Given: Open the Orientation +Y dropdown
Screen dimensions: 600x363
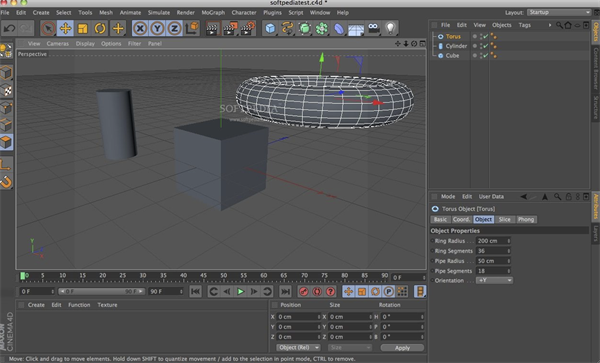Looking at the screenshot, I should pos(494,280).
